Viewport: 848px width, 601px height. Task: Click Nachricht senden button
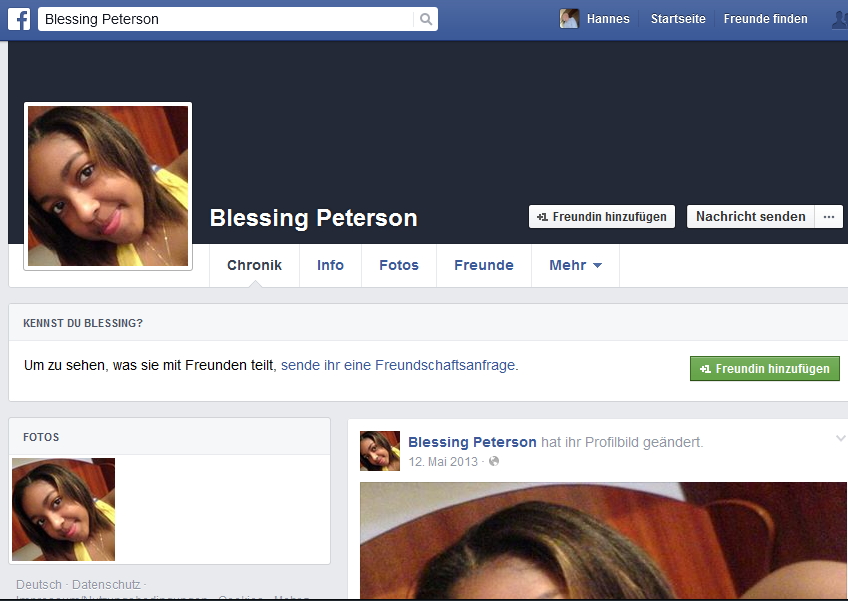pos(750,216)
